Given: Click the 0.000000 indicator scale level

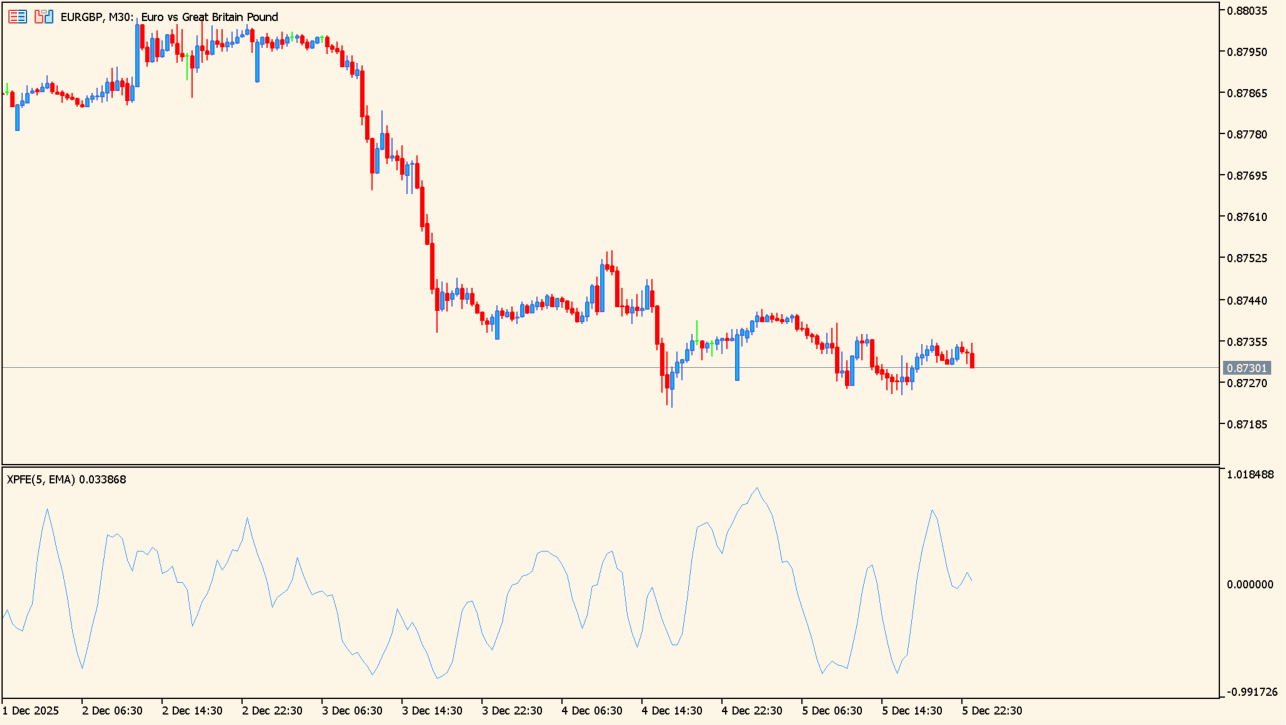Looking at the screenshot, I should [1250, 584].
